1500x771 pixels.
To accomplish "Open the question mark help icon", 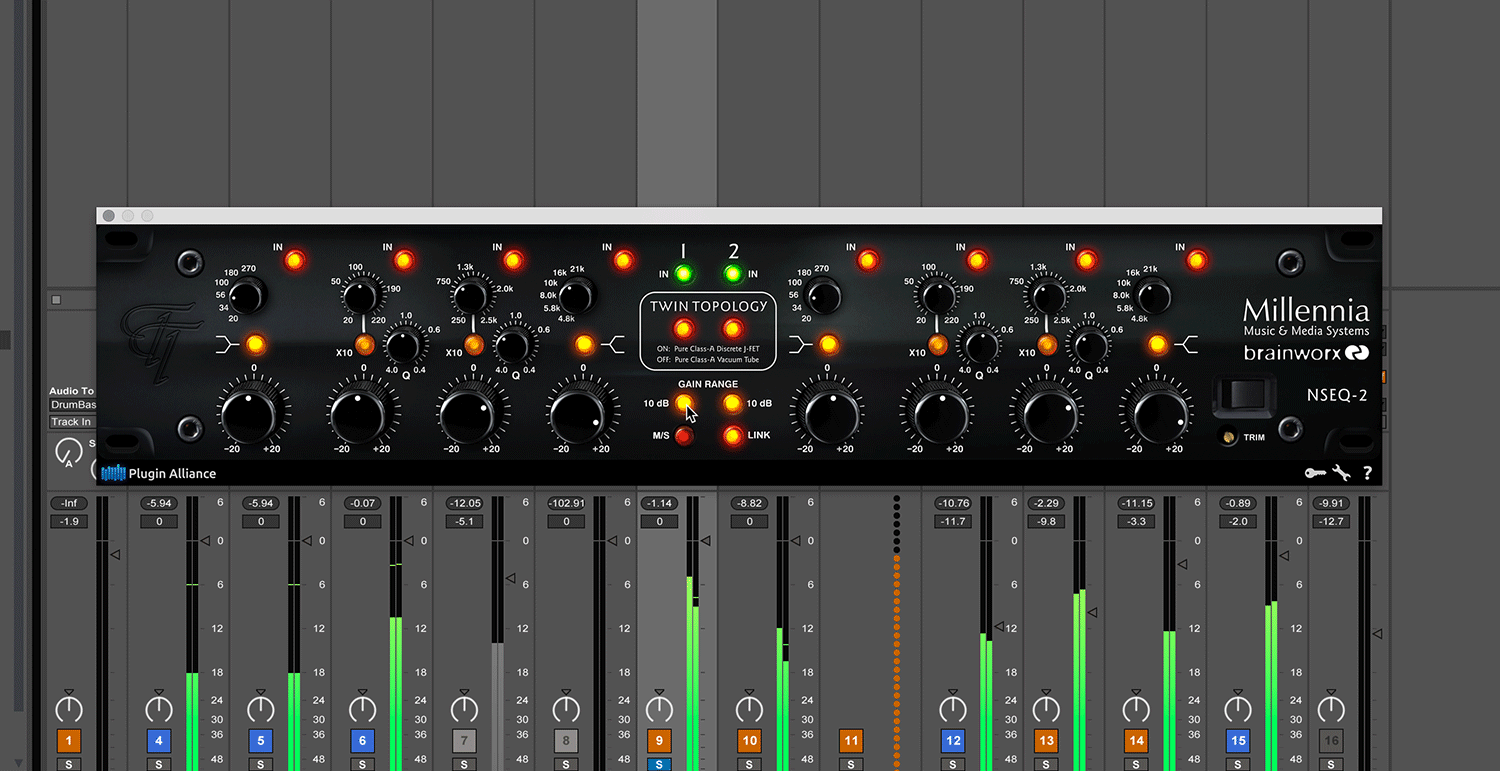I will 1367,473.
